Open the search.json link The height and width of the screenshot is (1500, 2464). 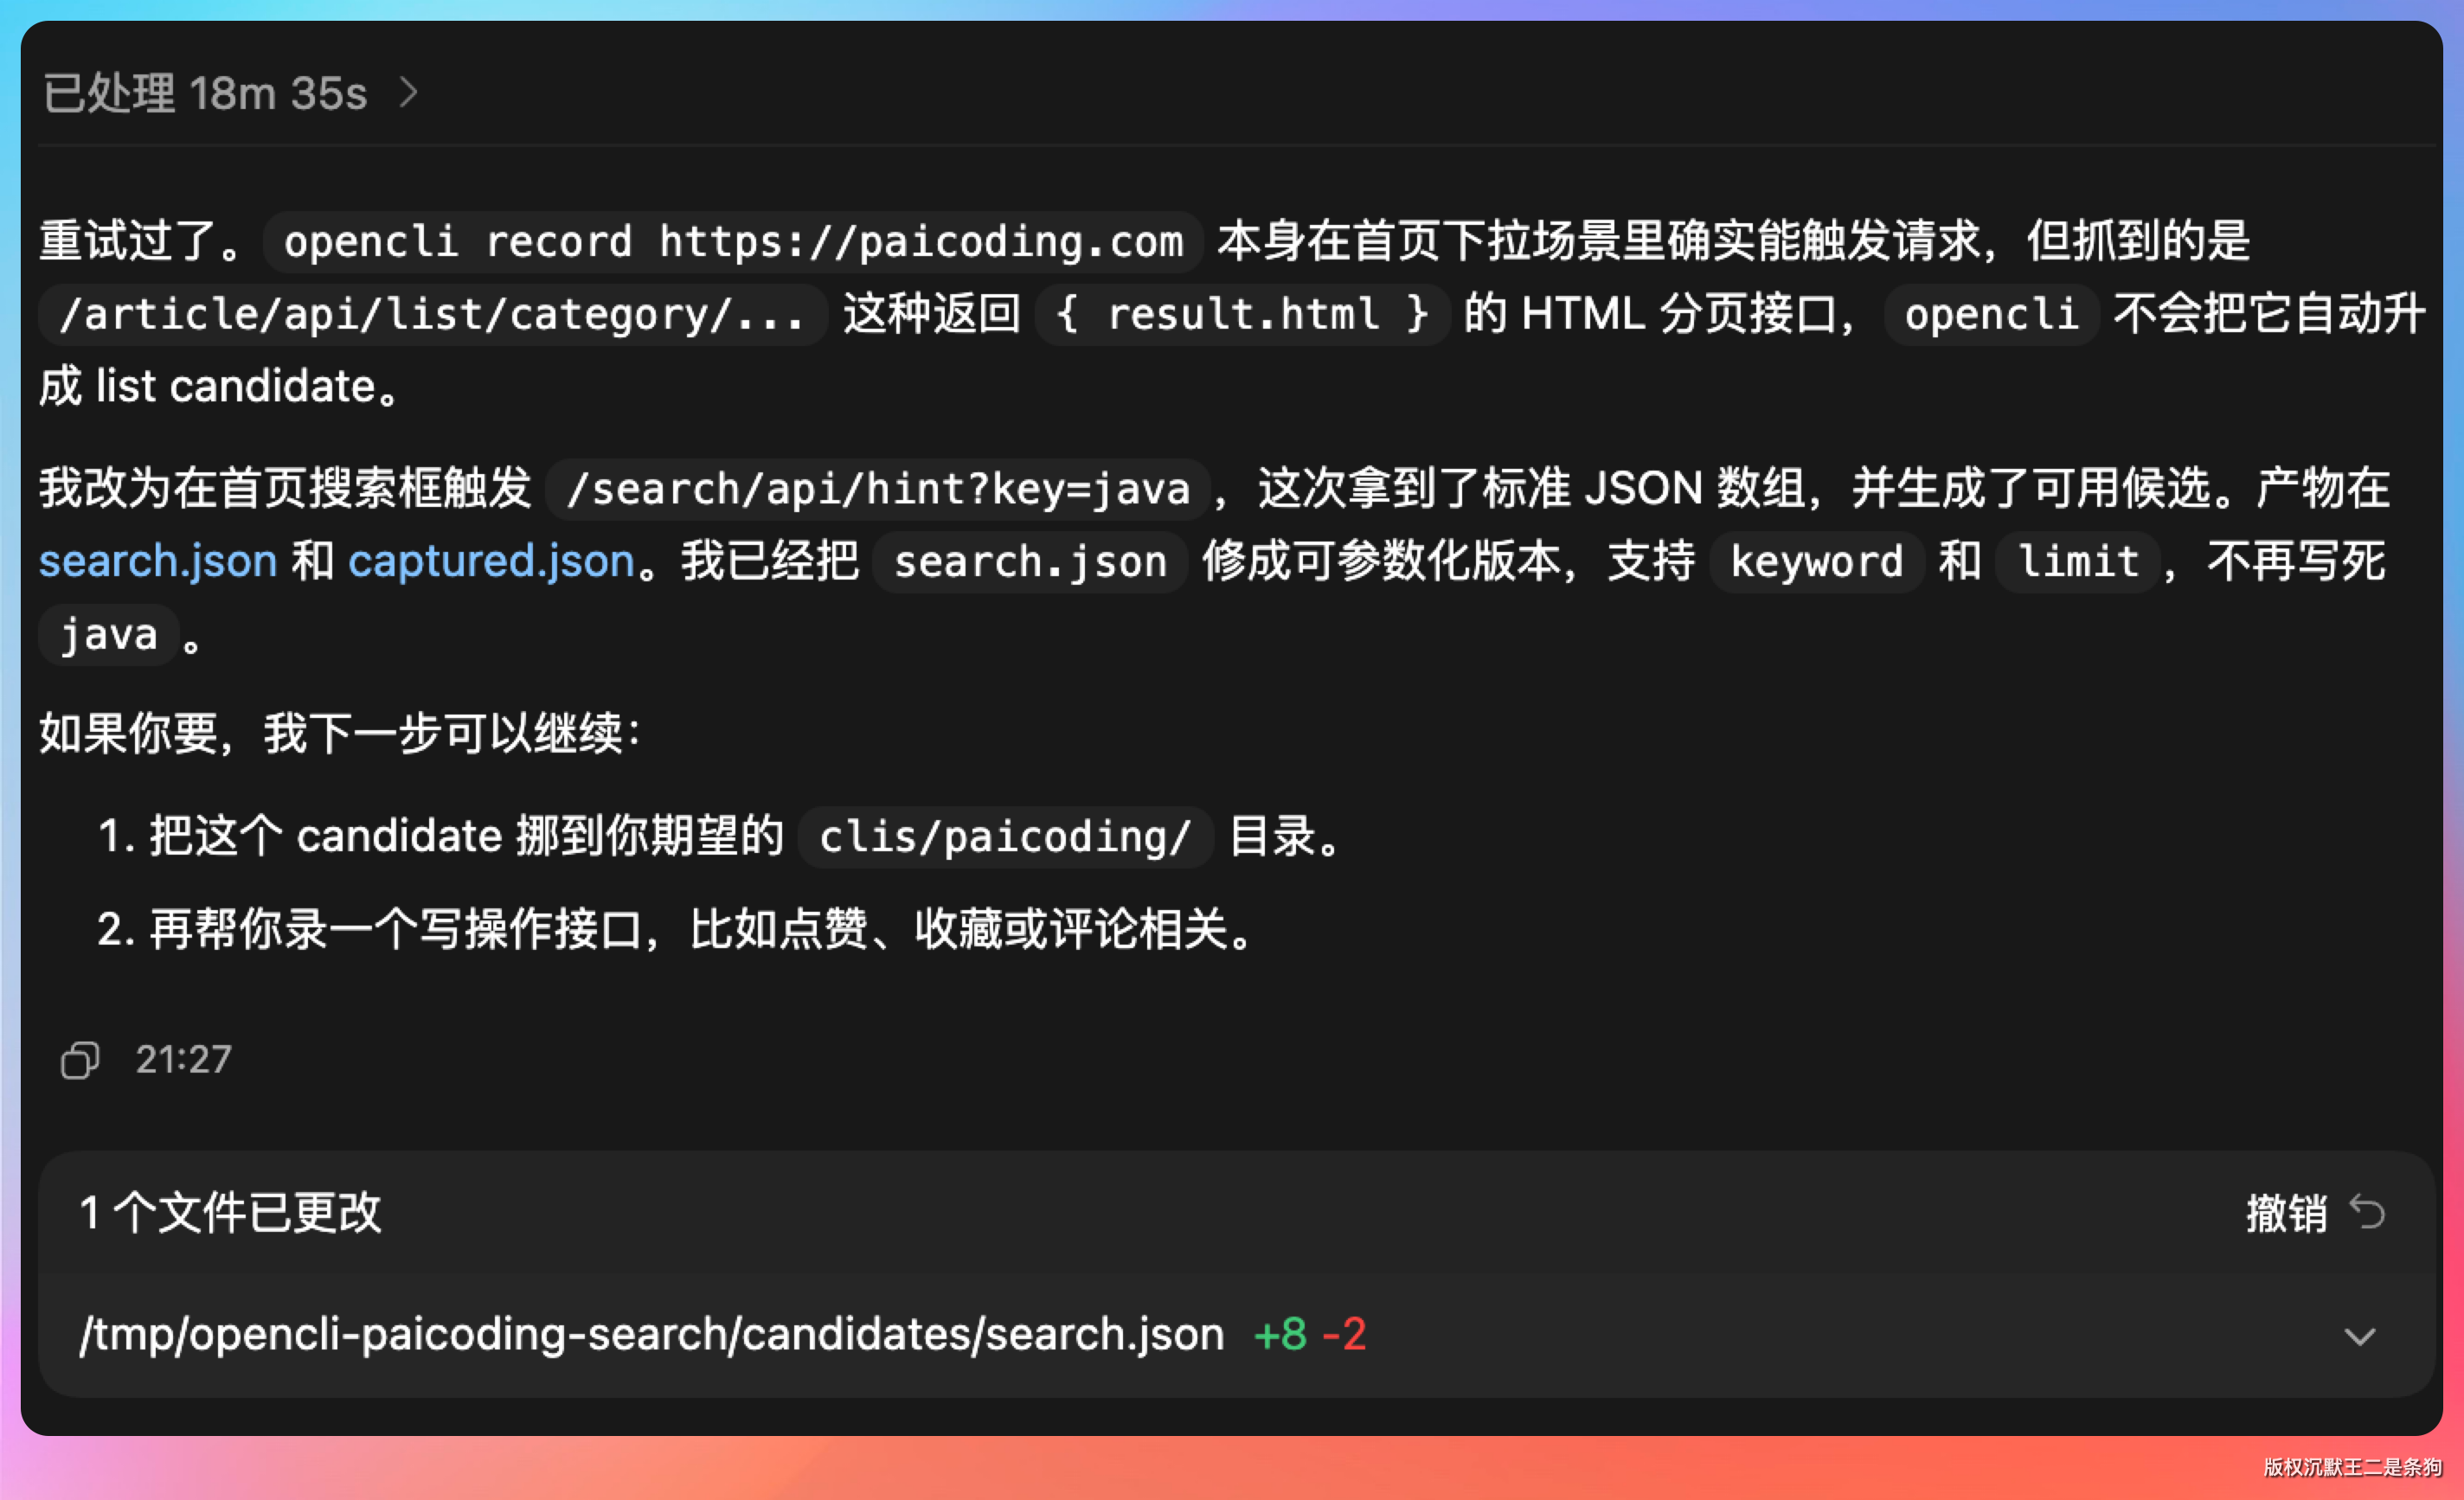pos(158,561)
